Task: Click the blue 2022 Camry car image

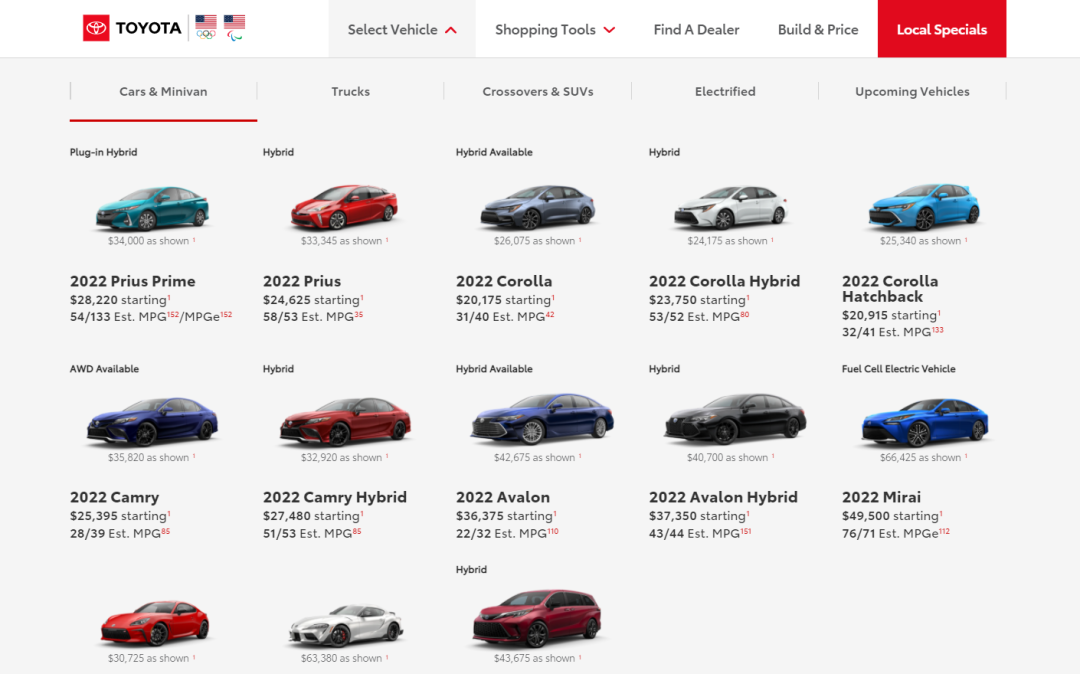Action: [152, 421]
